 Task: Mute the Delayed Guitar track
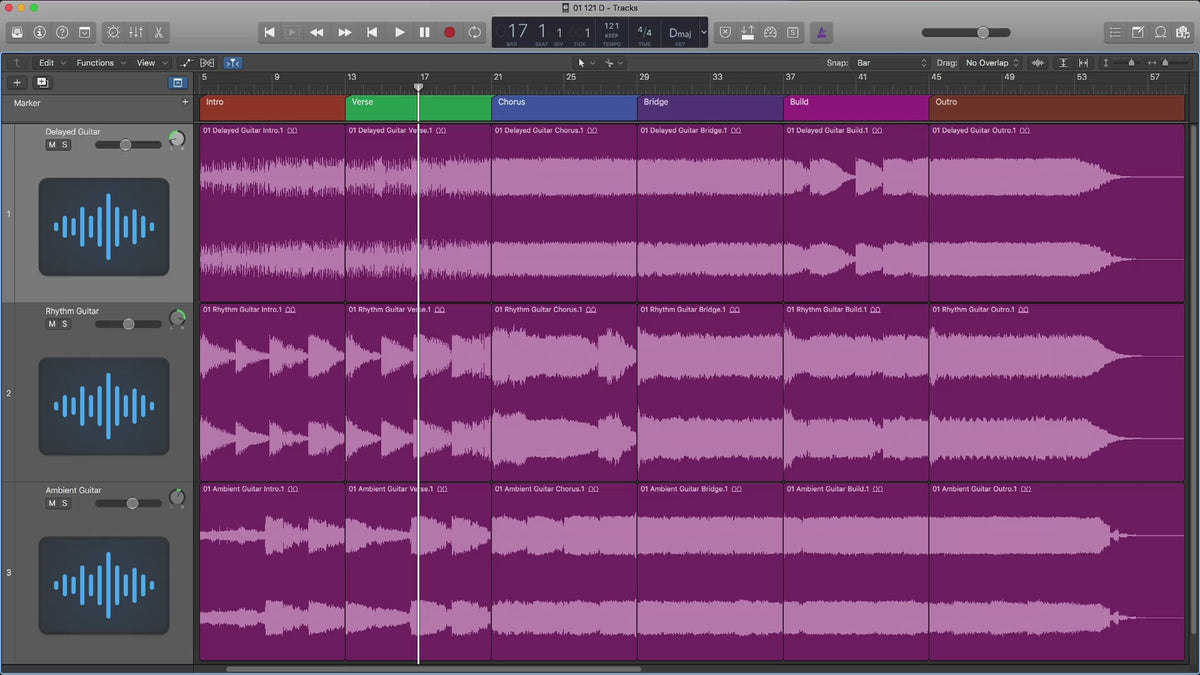click(x=52, y=145)
